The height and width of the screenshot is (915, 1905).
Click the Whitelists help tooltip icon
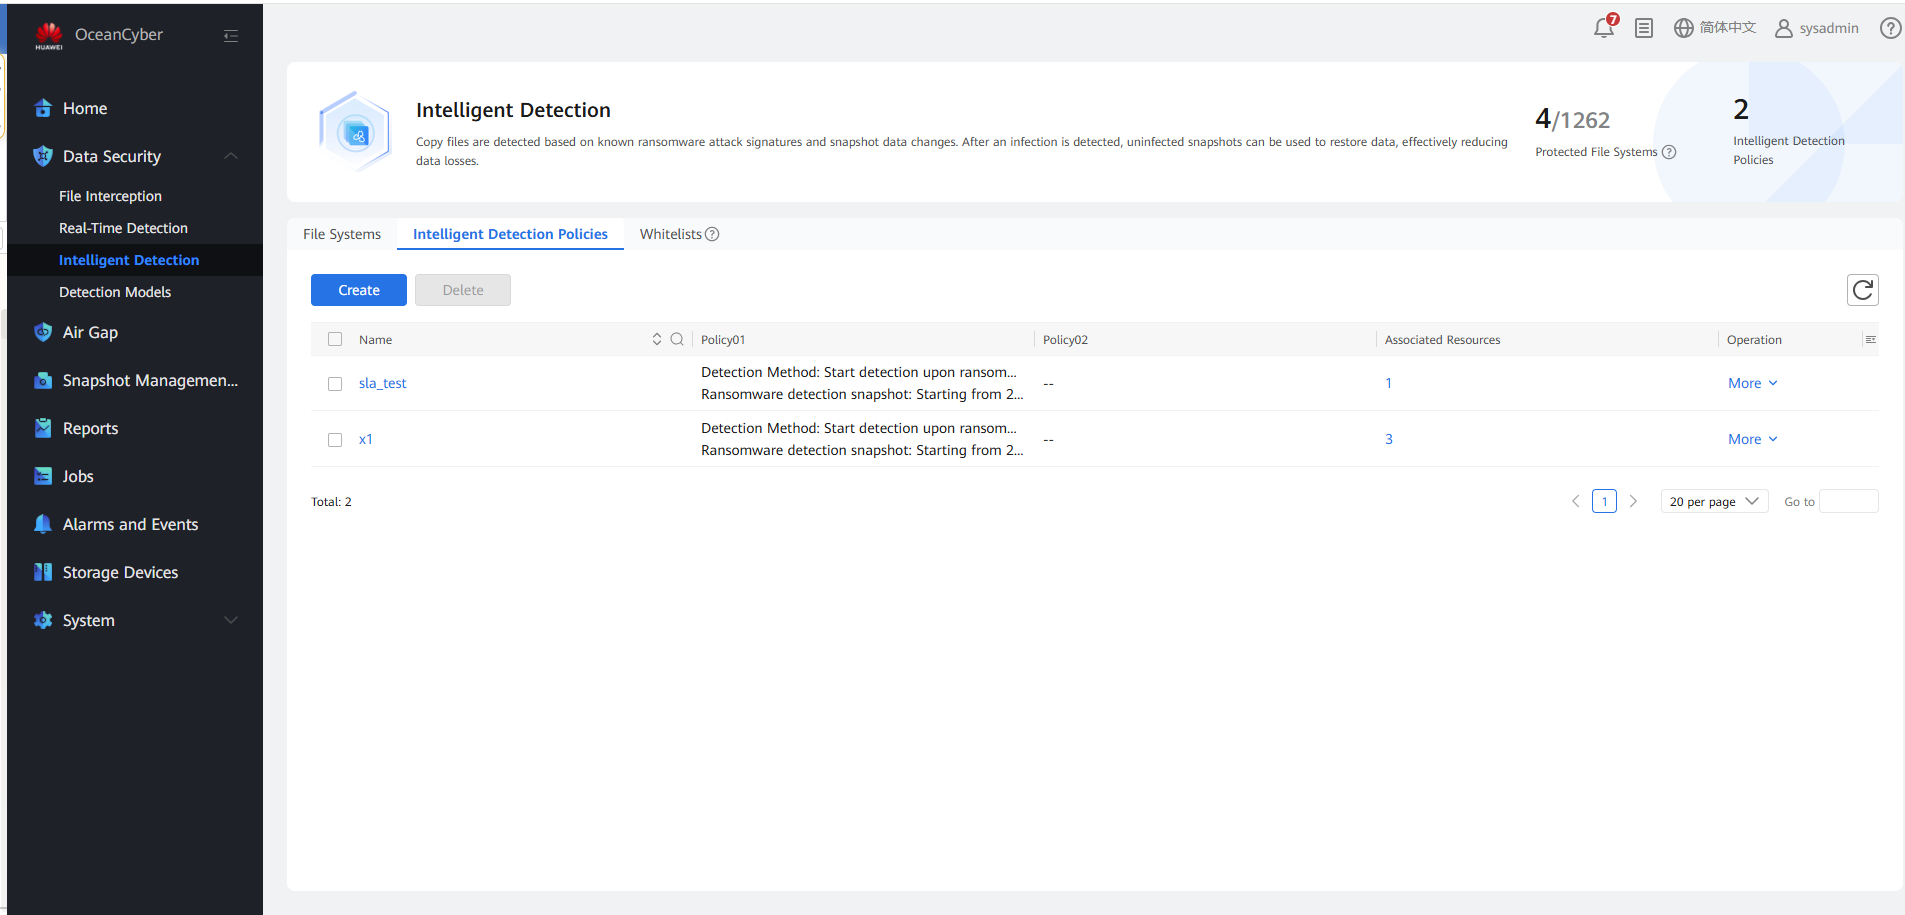(712, 234)
